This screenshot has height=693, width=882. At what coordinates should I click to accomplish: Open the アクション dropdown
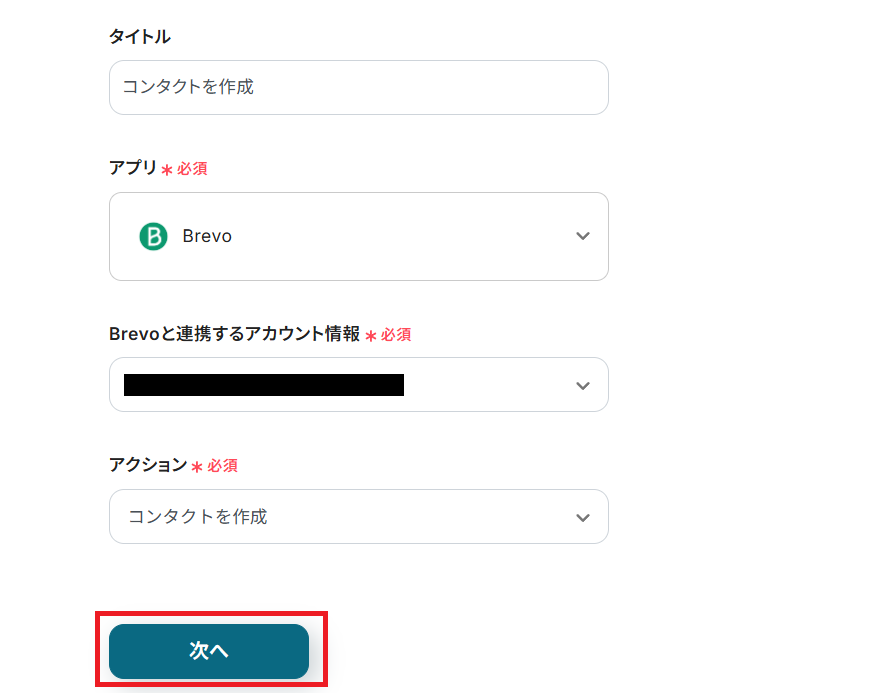pyautogui.click(x=358, y=517)
